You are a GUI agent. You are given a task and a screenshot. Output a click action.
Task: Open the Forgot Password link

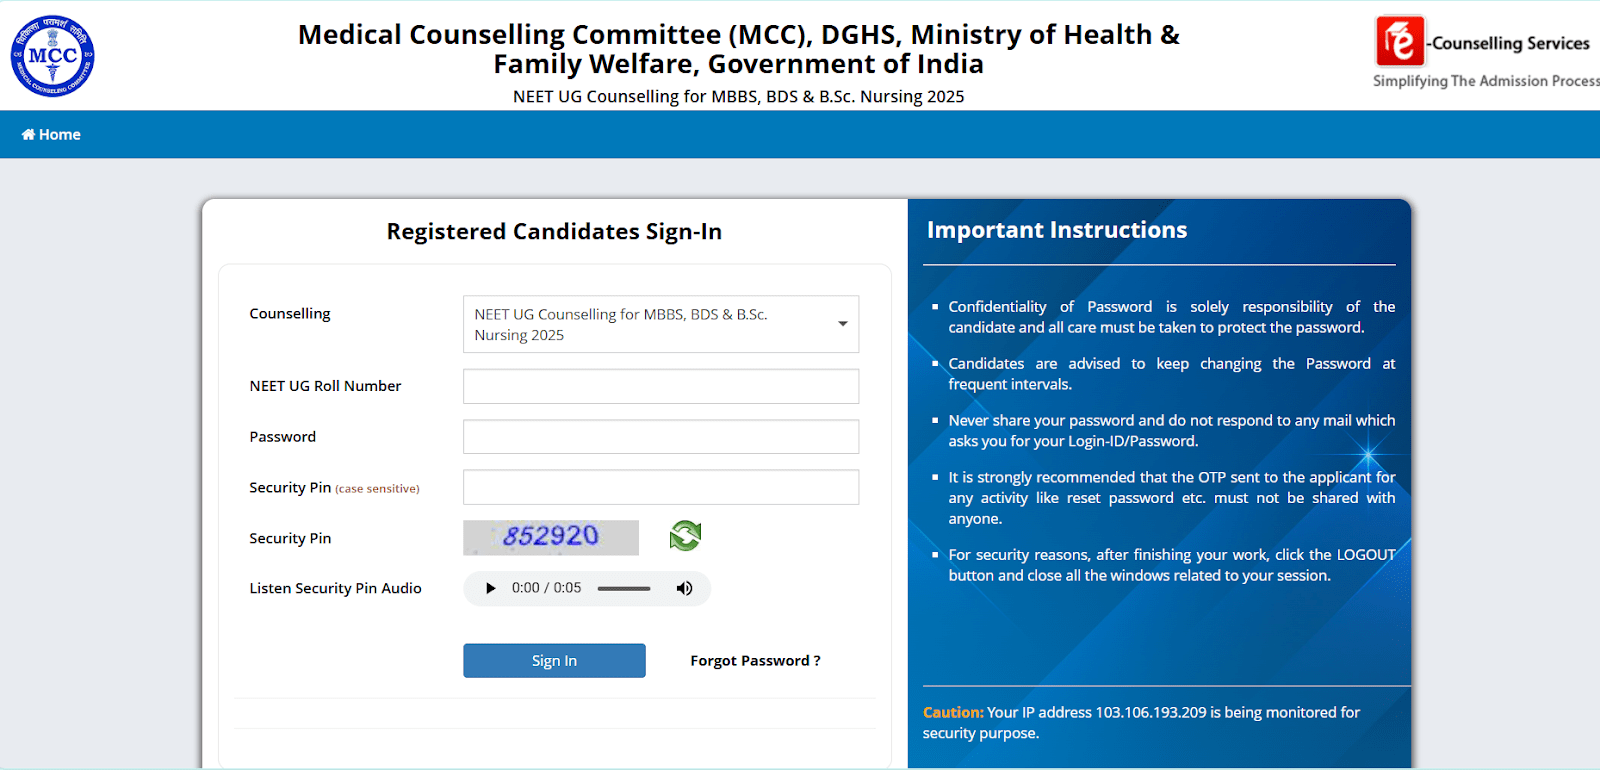tap(755, 661)
